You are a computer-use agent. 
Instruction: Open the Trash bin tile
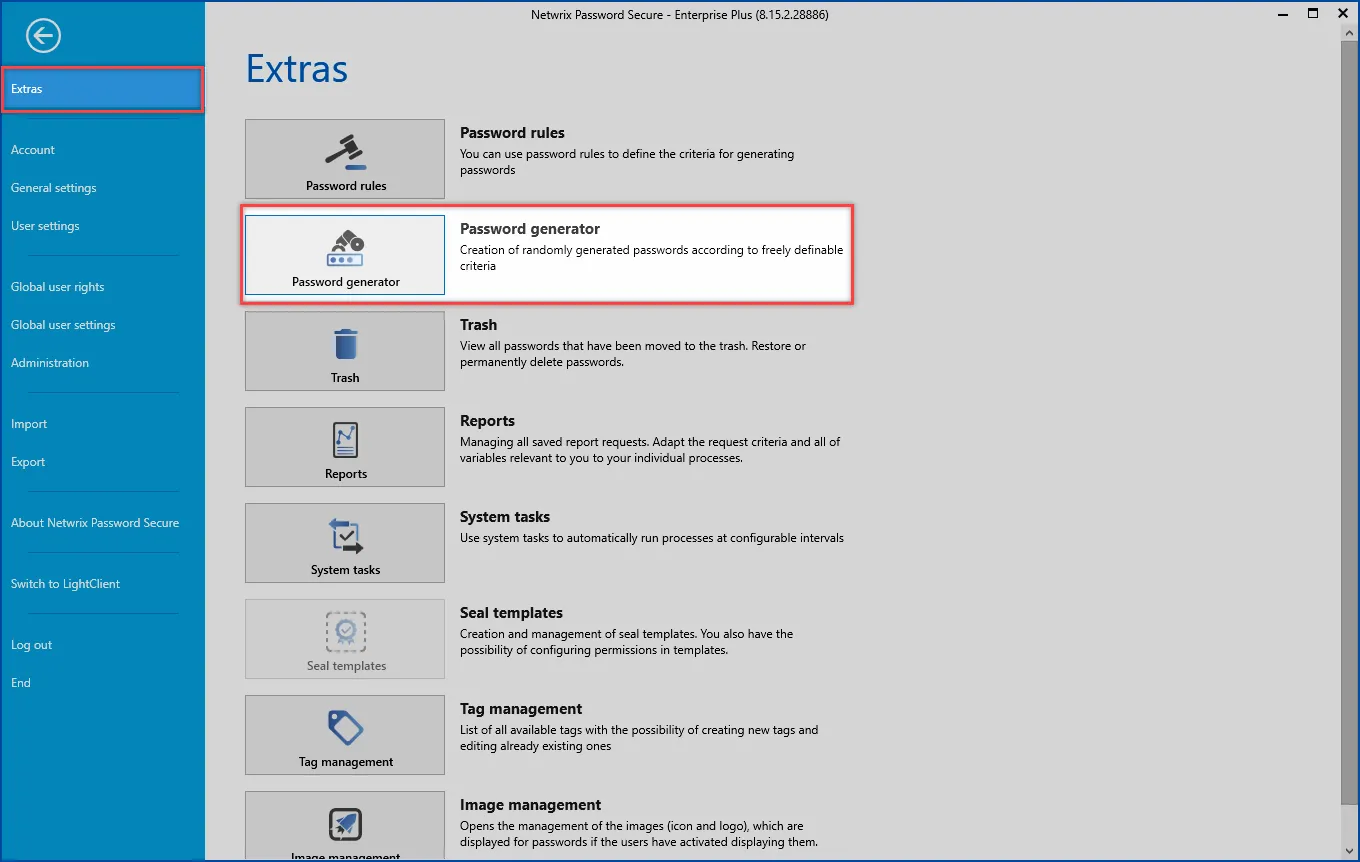tap(345, 351)
